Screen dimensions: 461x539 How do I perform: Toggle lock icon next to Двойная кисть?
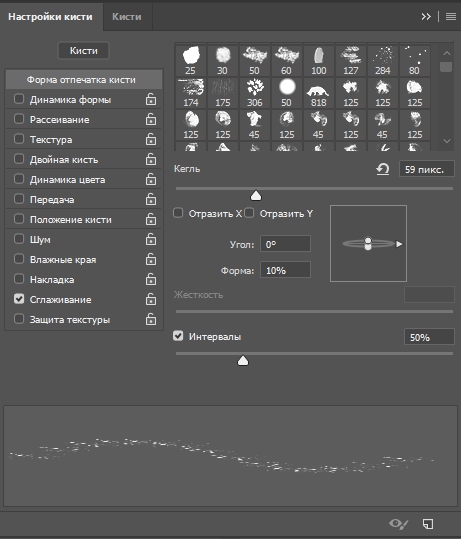point(151,159)
